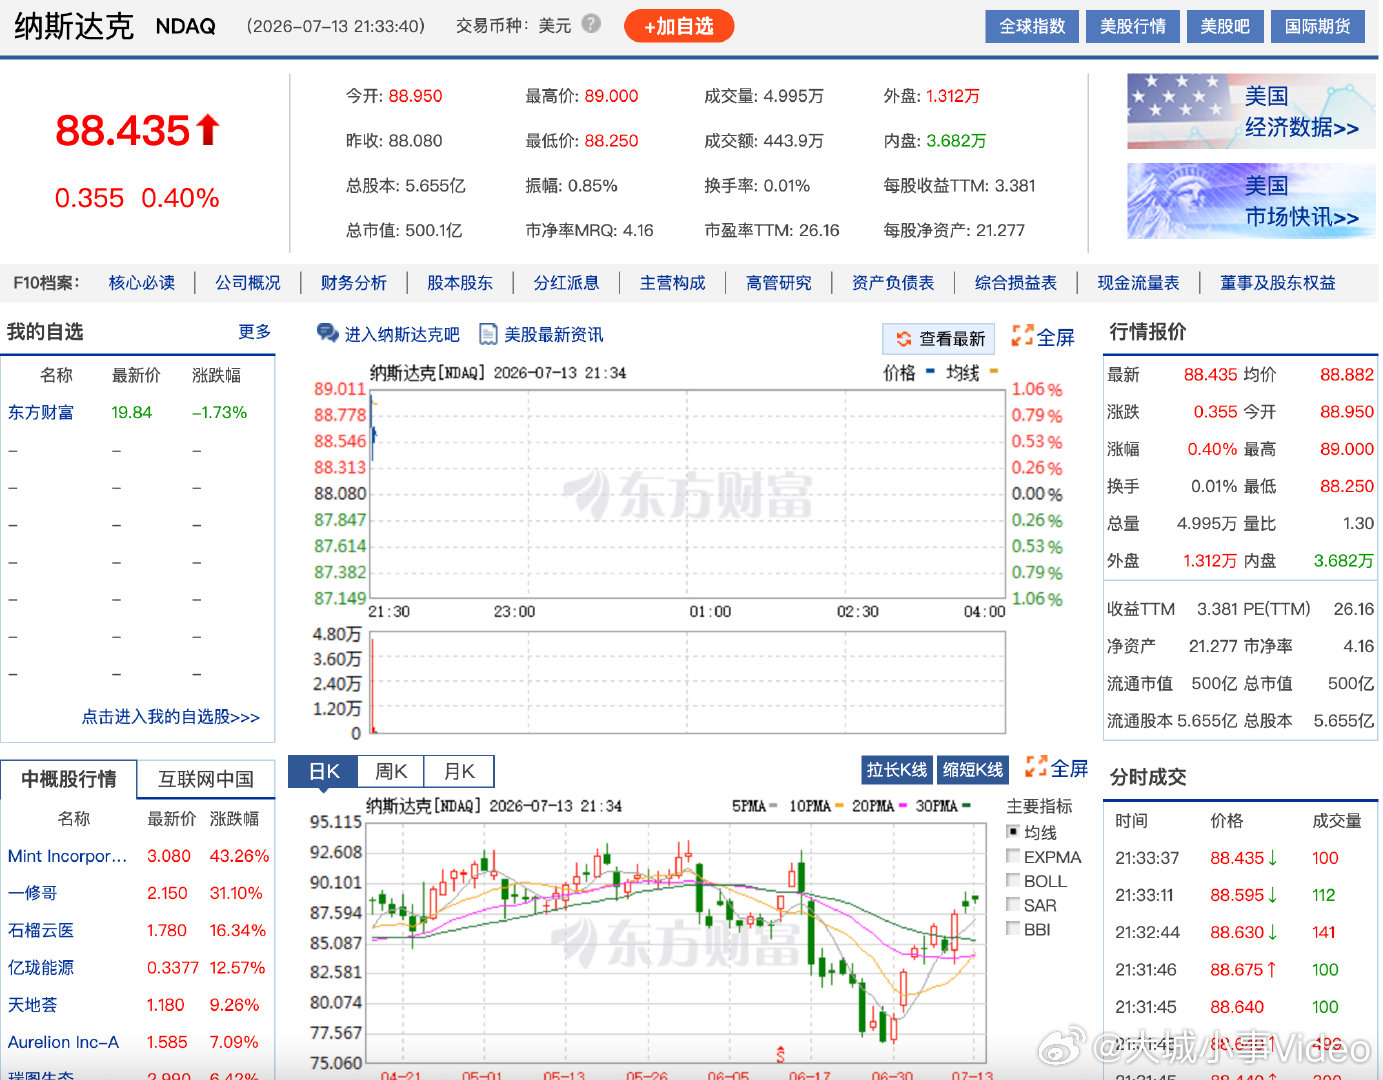Image resolution: width=1383 pixels, height=1080 pixels.
Task: Click the fullscreen icon above the K-line chart
Action: [1036, 767]
